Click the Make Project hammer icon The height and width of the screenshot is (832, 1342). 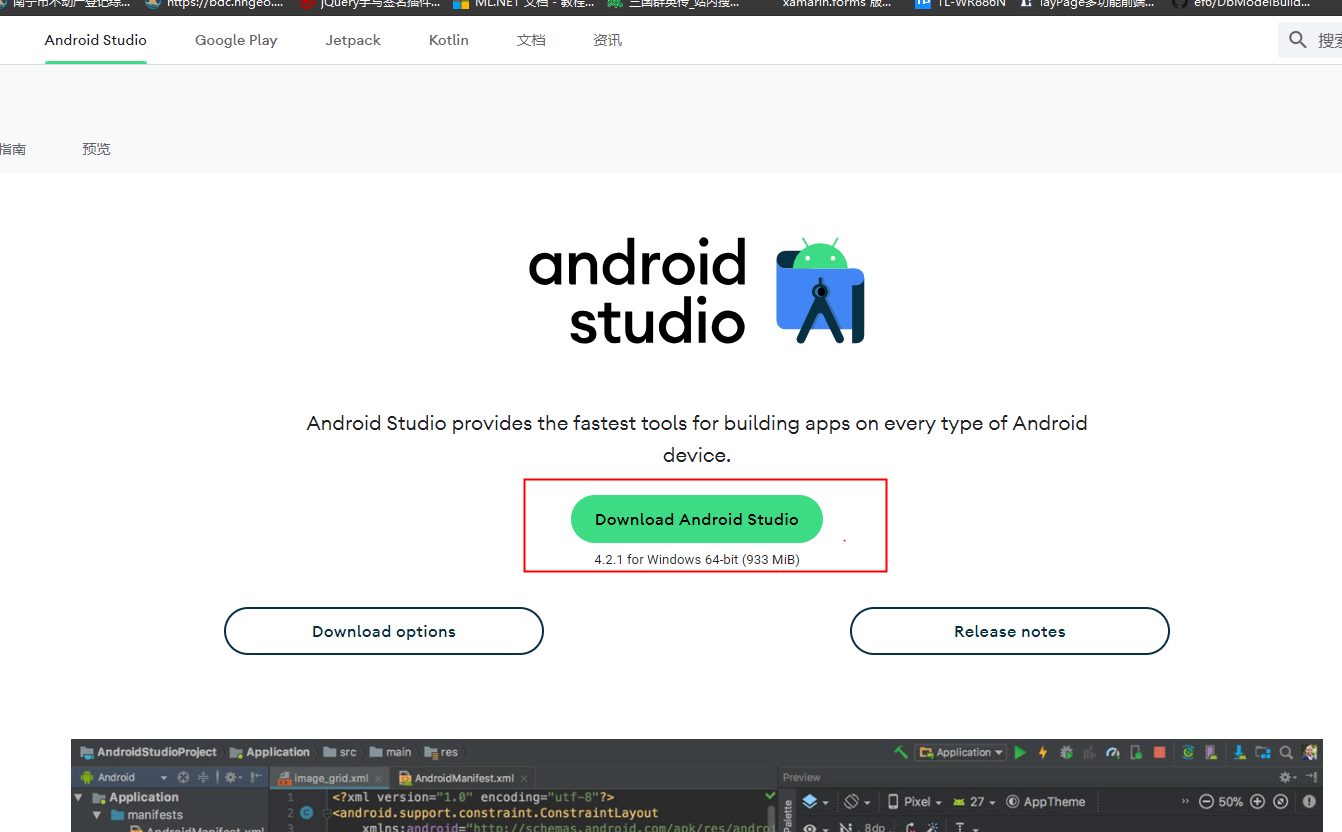[901, 752]
